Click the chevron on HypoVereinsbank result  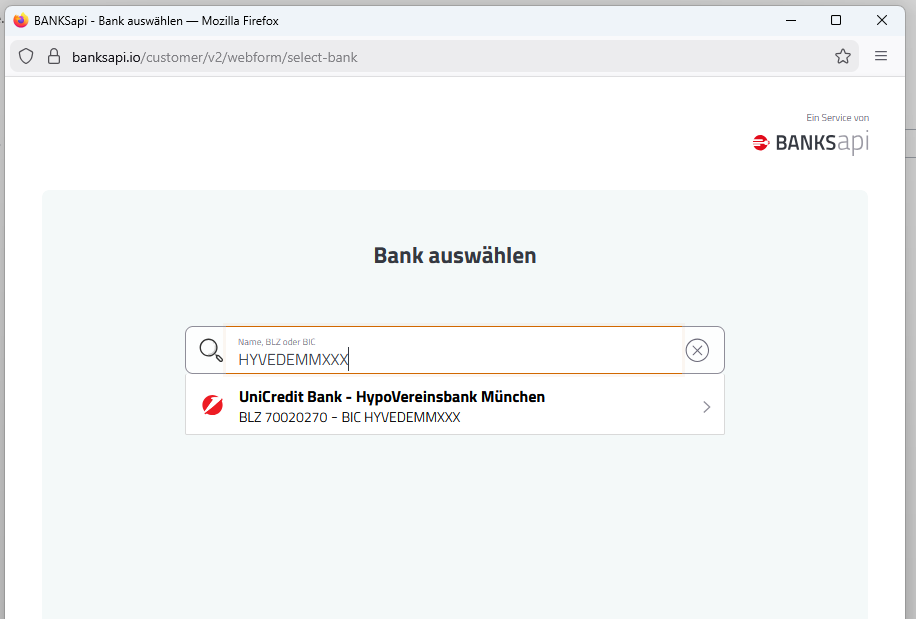click(706, 407)
